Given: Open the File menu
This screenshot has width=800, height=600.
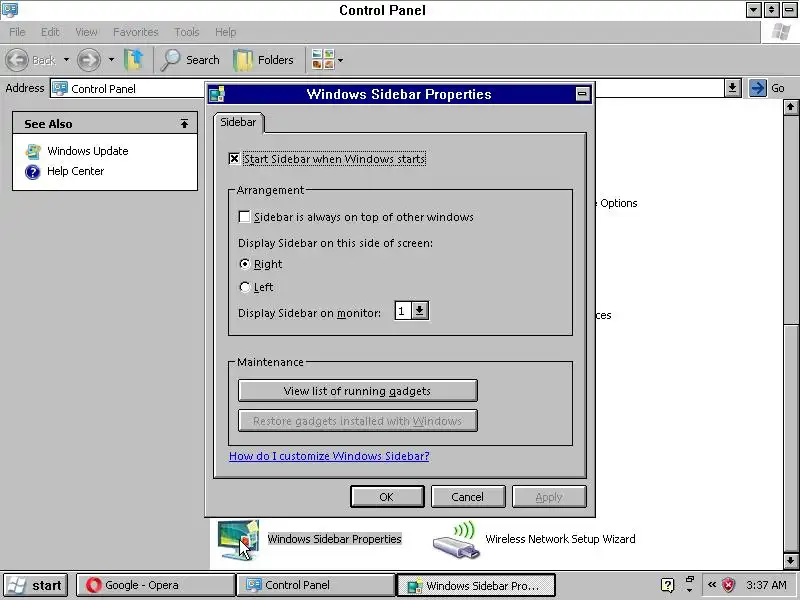Looking at the screenshot, I should [x=17, y=32].
